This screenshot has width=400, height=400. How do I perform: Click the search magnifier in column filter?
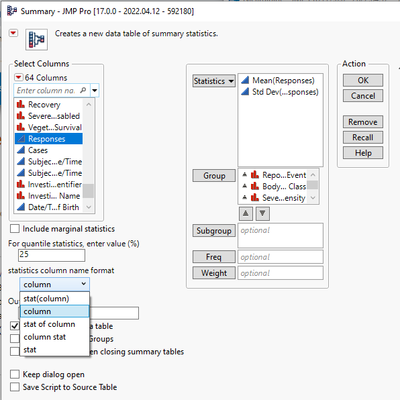[x=83, y=90]
